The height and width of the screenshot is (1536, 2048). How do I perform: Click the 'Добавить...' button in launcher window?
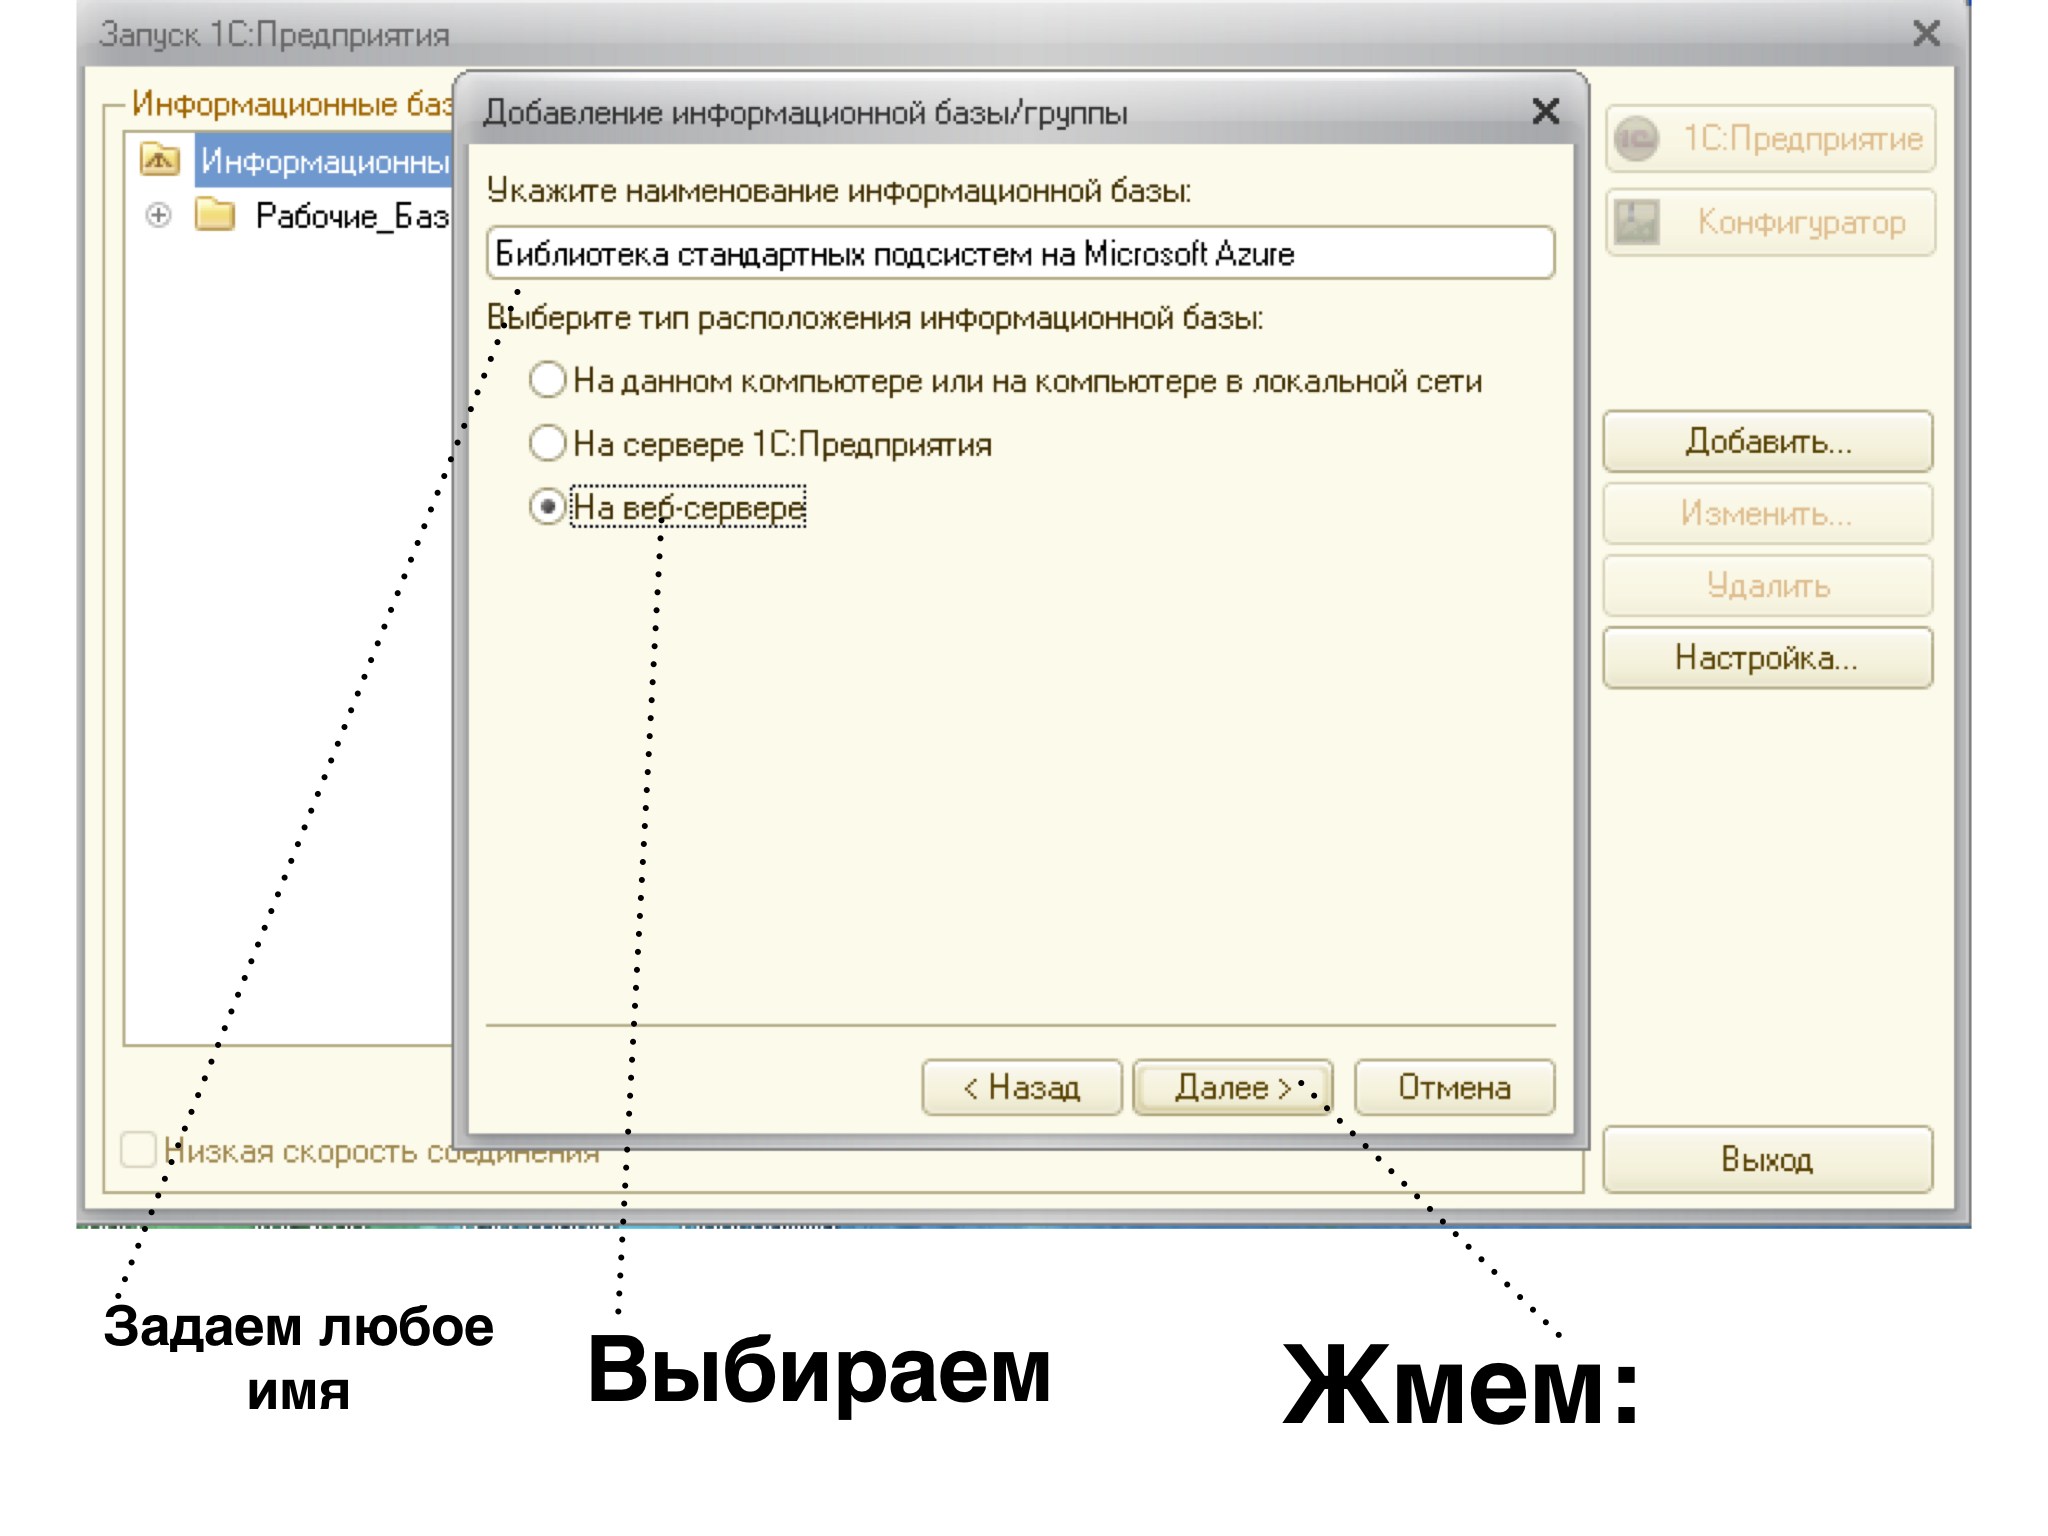point(1767,441)
